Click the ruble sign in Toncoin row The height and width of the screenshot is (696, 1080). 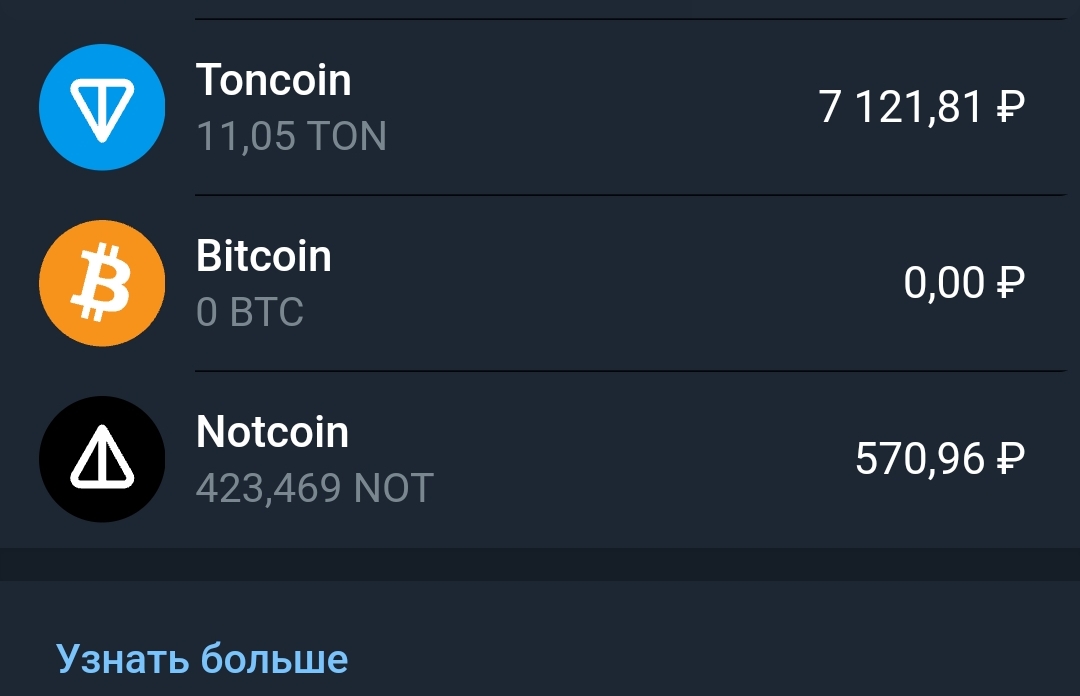point(1011,107)
